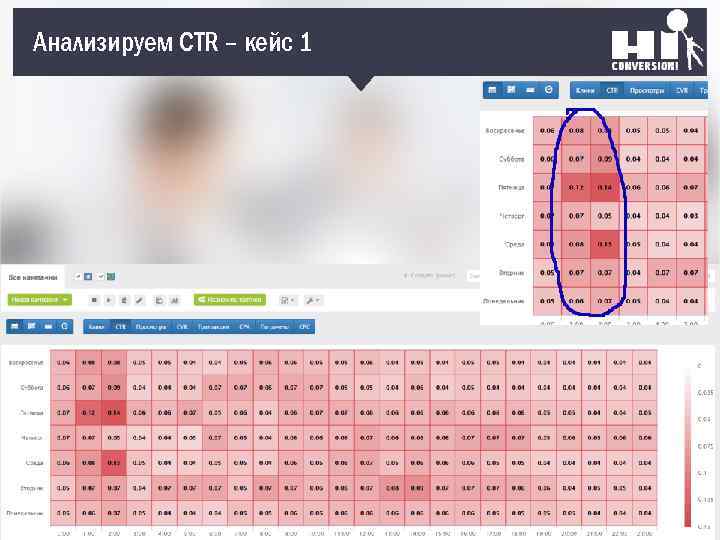Select bar view icon in upper inset toolbar

tap(530, 90)
